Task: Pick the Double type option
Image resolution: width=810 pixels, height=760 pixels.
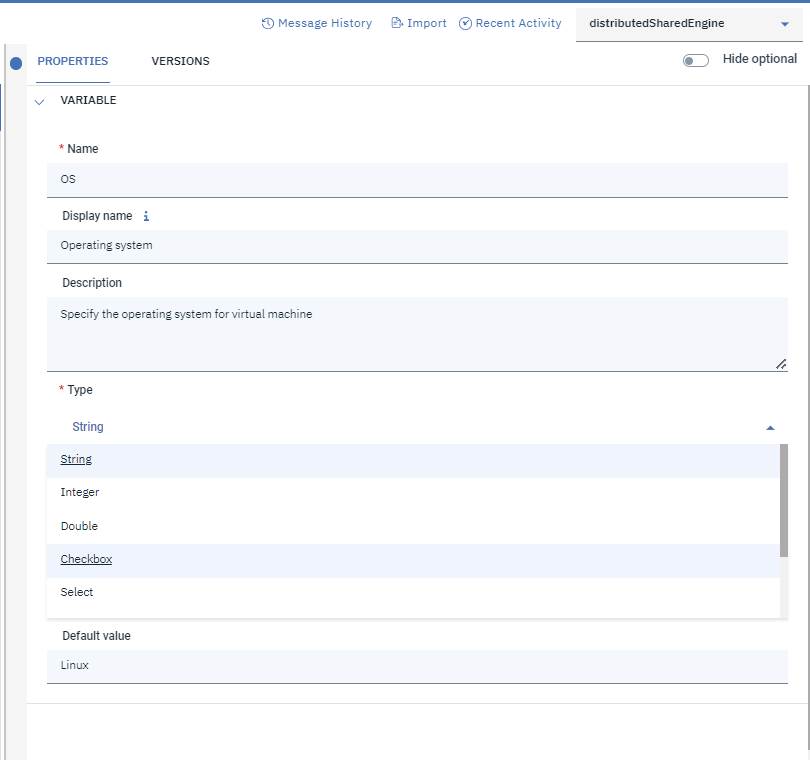Action: [x=79, y=526]
